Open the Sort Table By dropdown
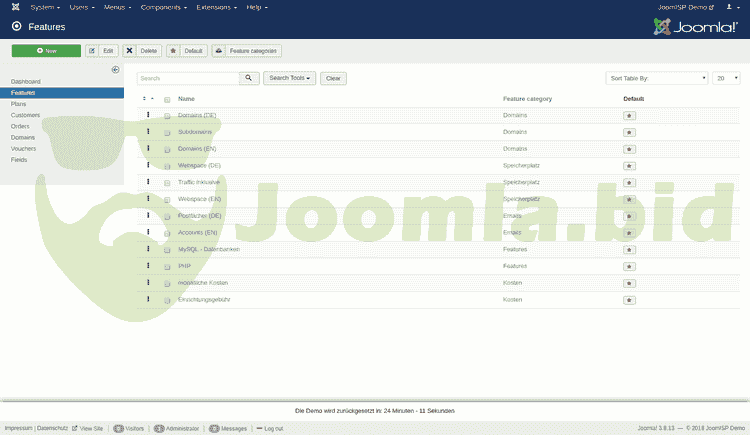750x435 pixels. (x=656, y=77)
